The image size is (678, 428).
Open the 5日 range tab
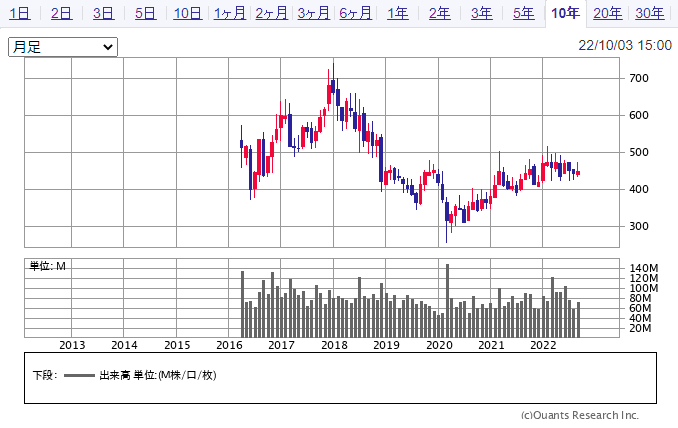(x=145, y=13)
